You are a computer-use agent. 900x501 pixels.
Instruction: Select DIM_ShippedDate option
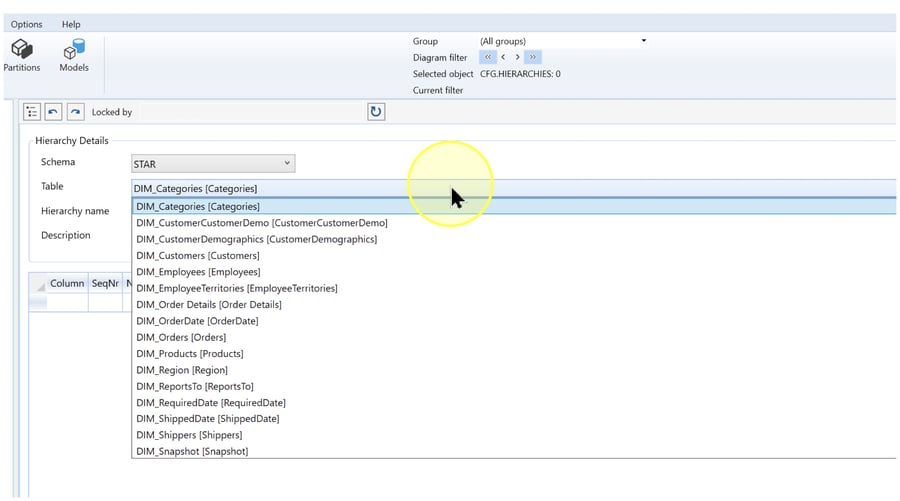514,418
